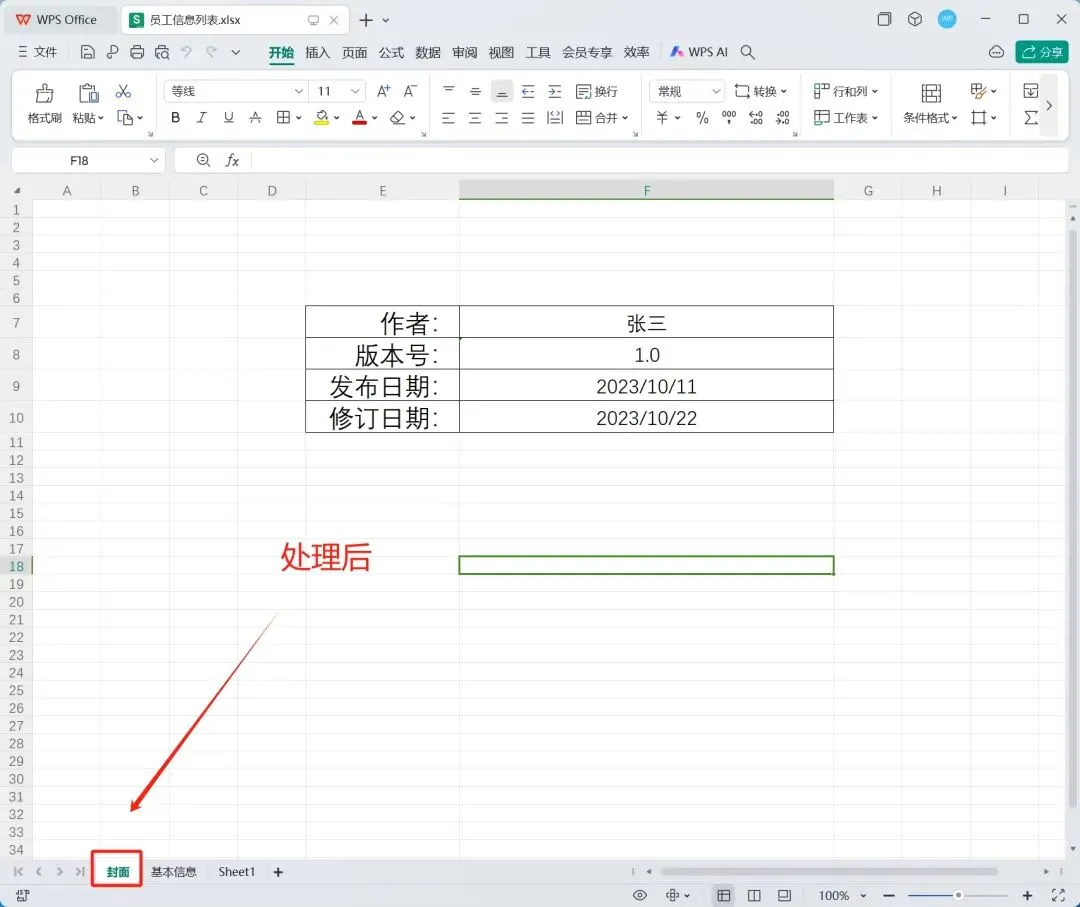1080x907 pixels.
Task: Apply strikethrough formatting icon
Action: click(x=255, y=118)
